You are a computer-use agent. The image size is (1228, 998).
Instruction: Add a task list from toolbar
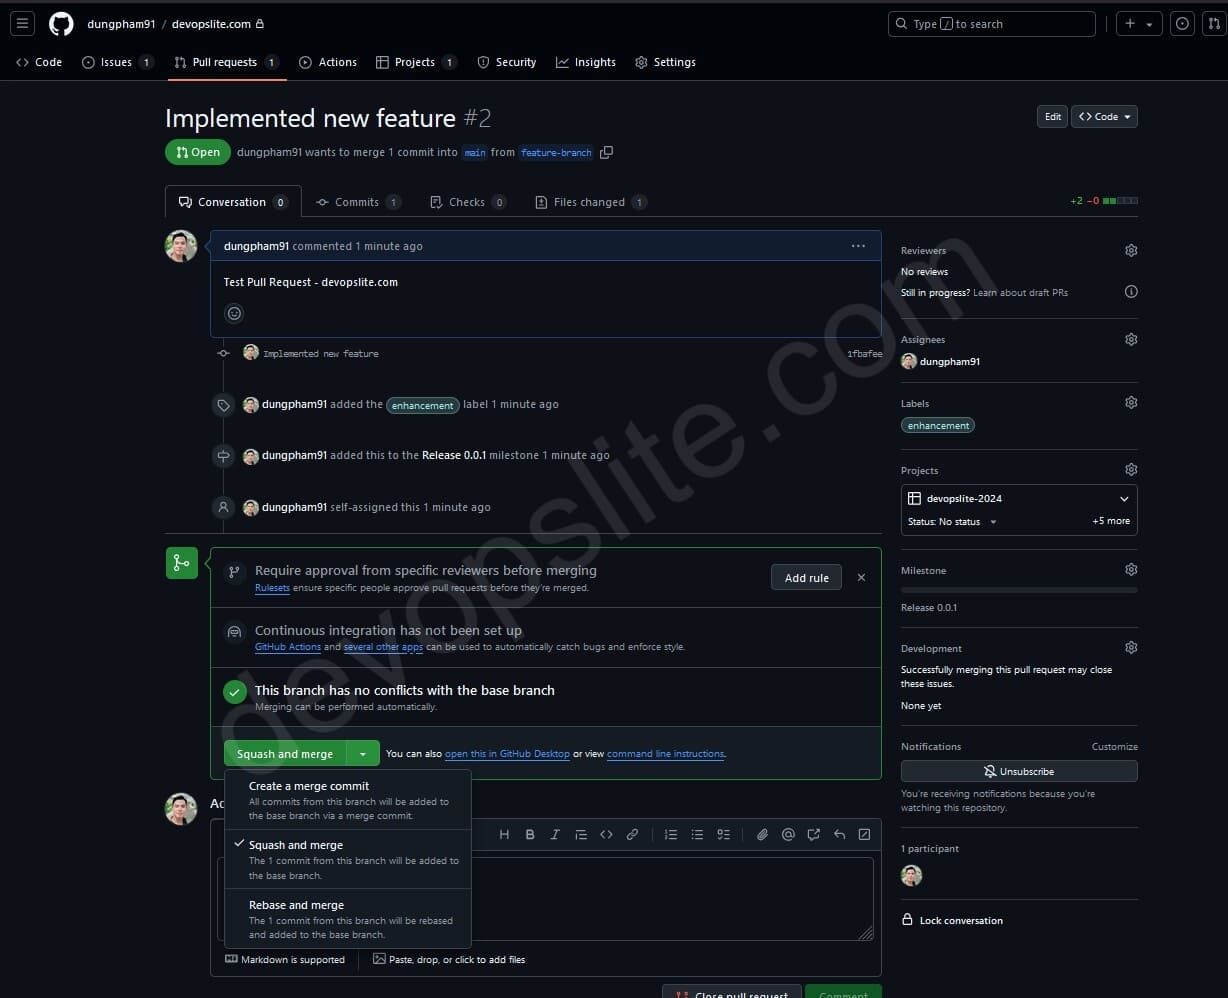(x=723, y=834)
